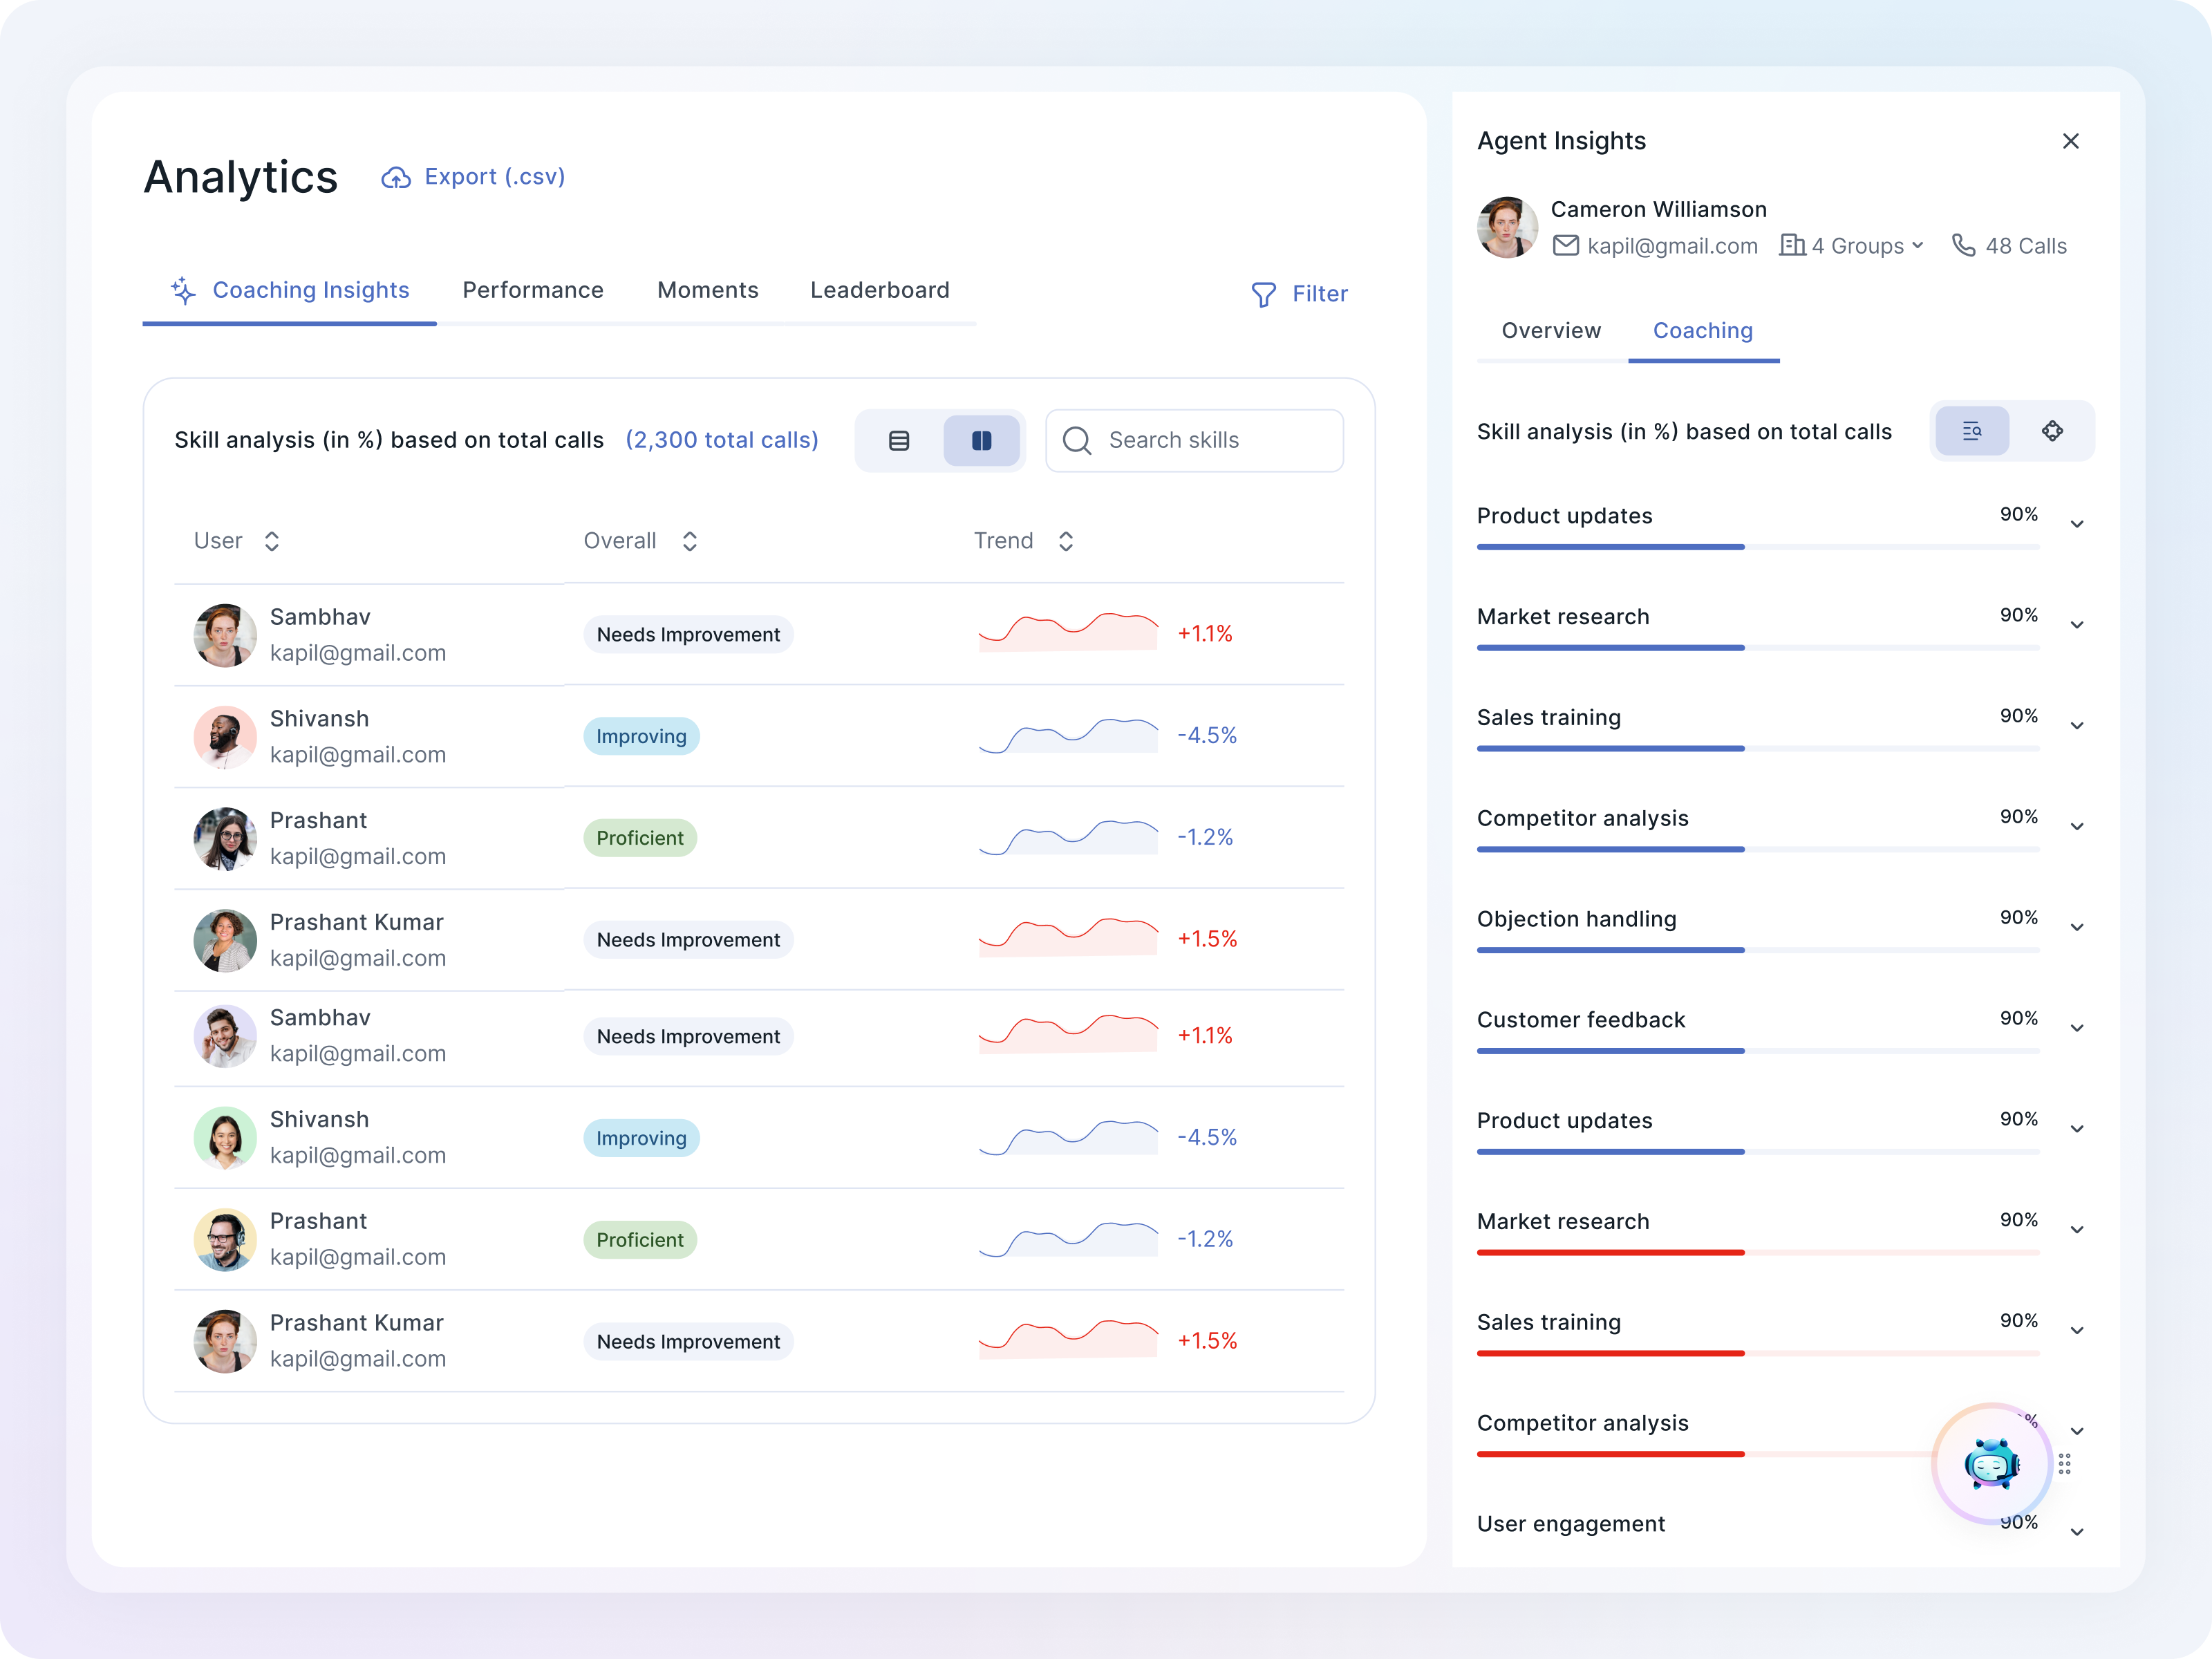Viewport: 2212px width, 1659px height.
Task: Click the Export (.csv) link
Action: pos(494,177)
